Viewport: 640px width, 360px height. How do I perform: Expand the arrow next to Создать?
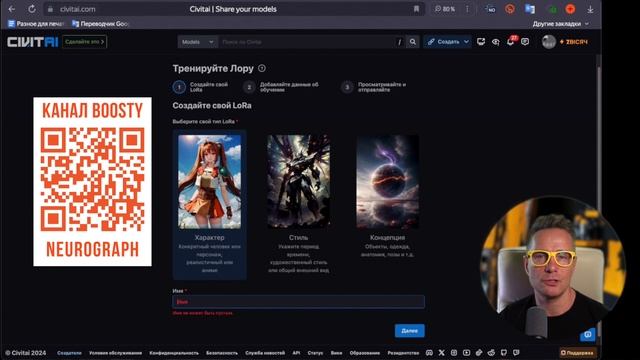pos(467,42)
